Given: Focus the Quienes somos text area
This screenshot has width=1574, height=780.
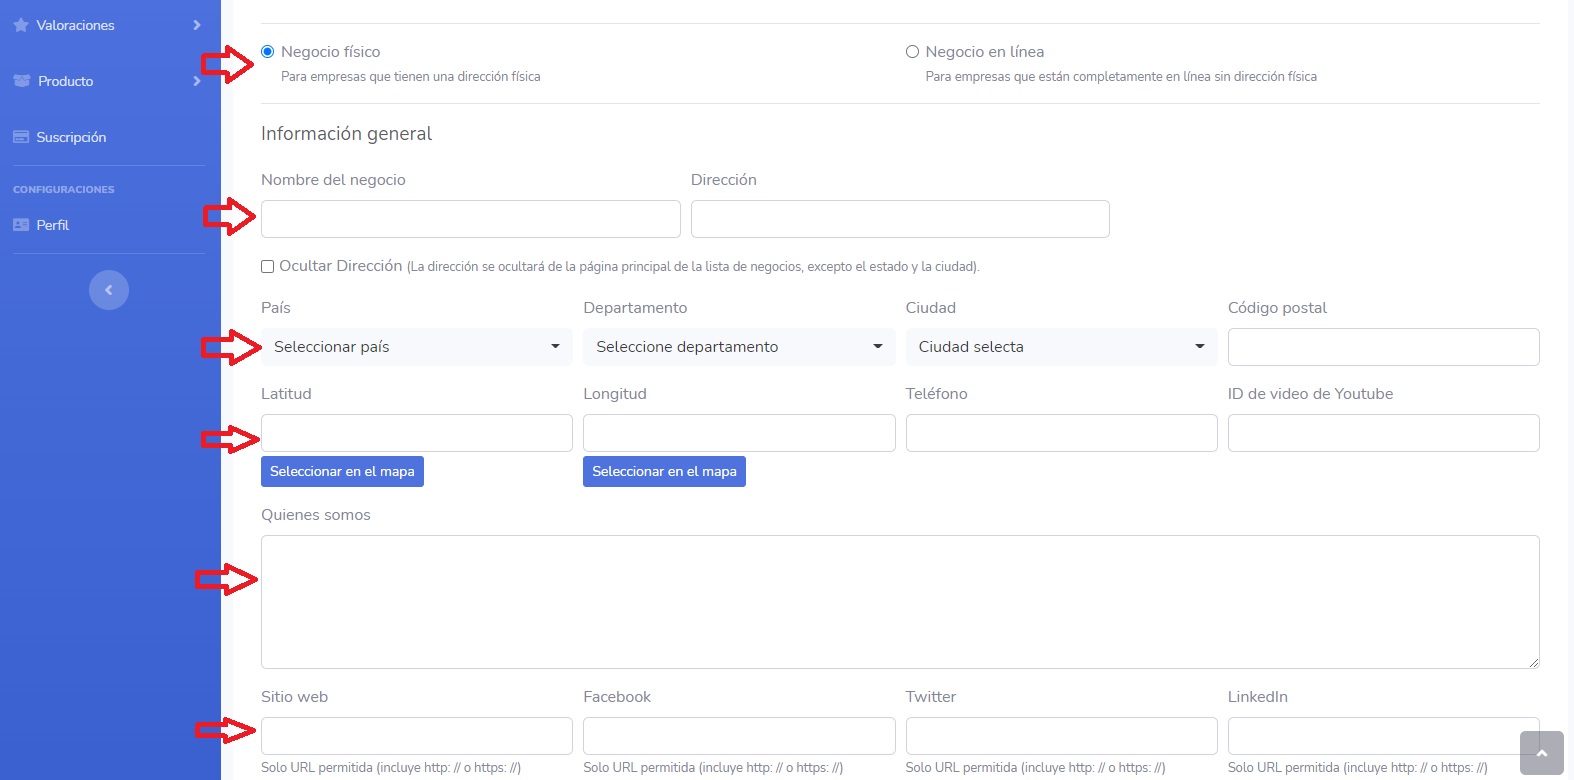Looking at the screenshot, I should (x=899, y=601).
